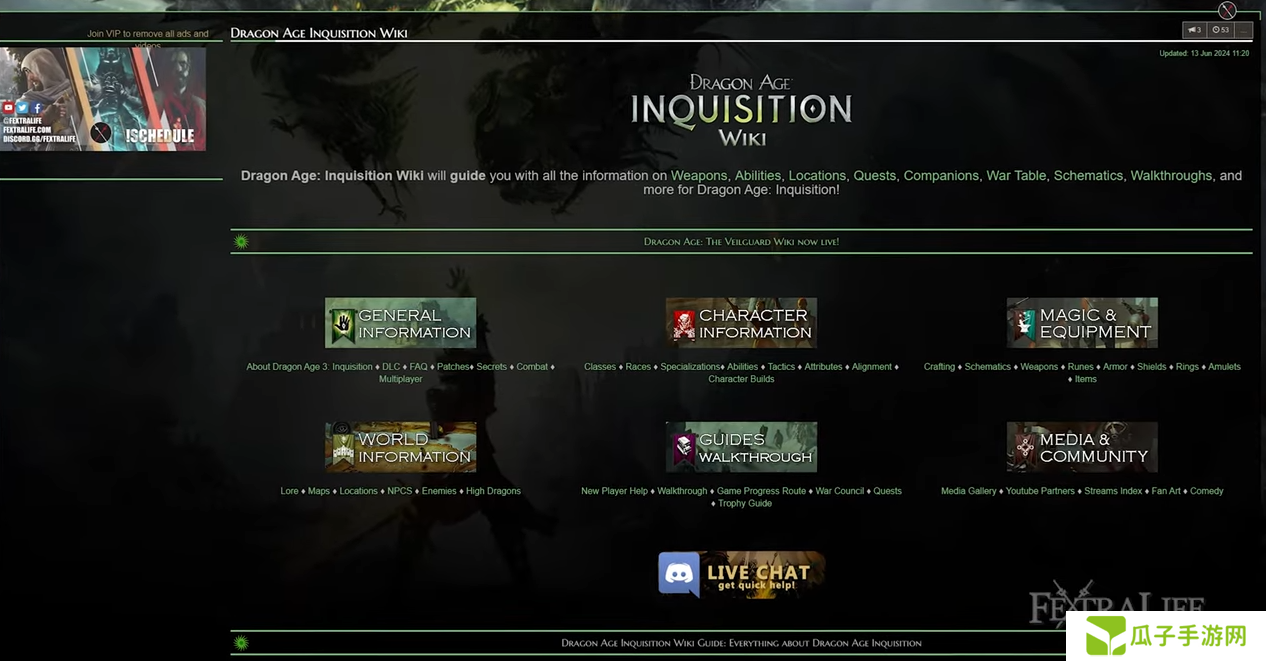Click the 'Updated: 13 Jun 2024 11:20' timestamp
Viewport: 1266px width, 661px height.
pos(1204,53)
